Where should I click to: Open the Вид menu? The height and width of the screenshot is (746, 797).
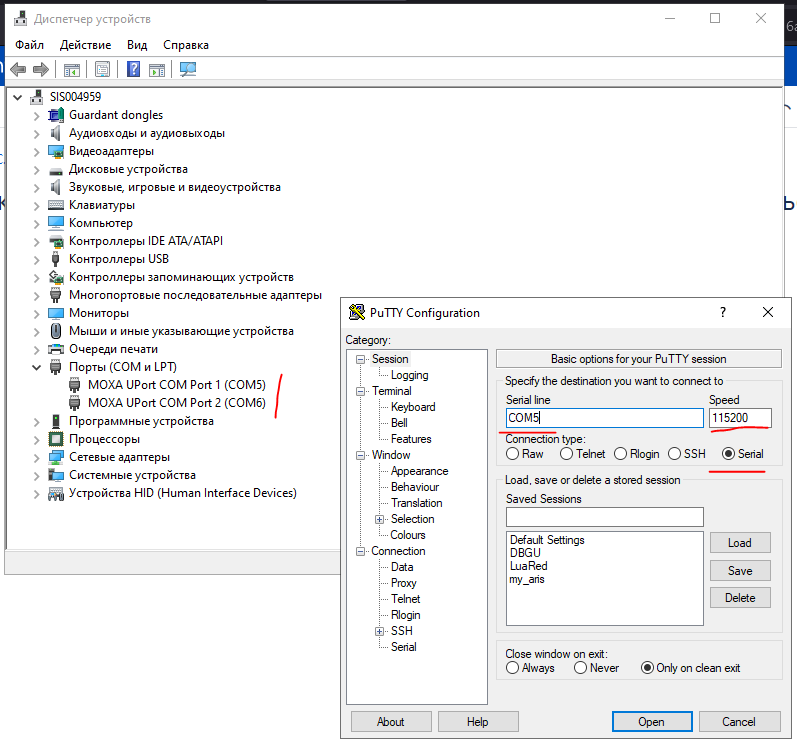(x=137, y=45)
